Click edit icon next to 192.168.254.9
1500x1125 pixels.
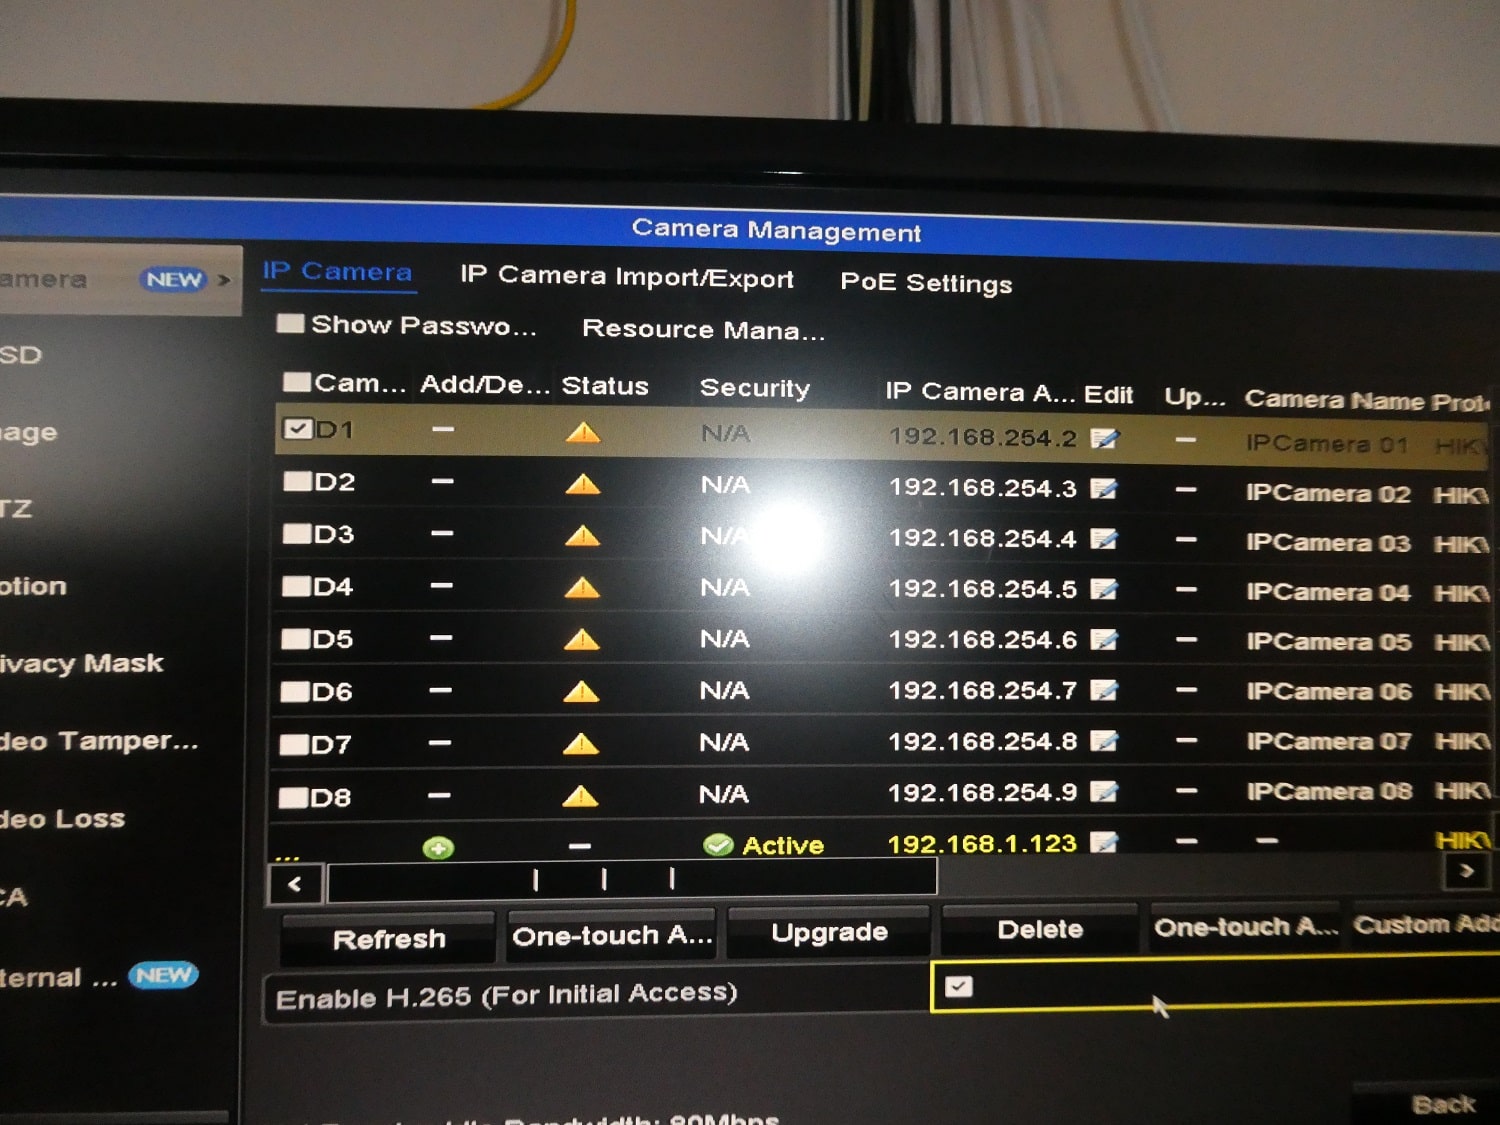pos(1103,792)
